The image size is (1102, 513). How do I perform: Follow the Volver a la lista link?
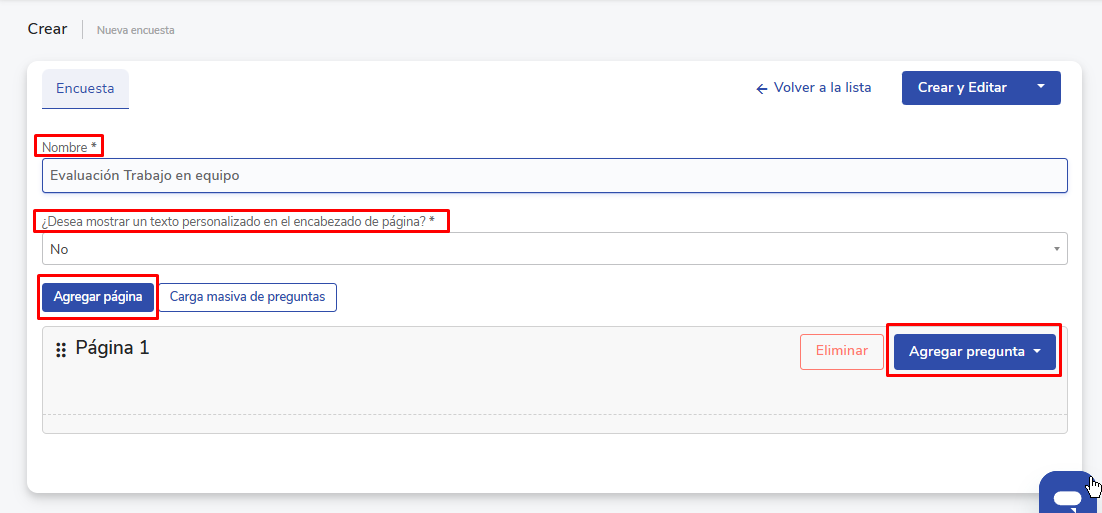822,88
